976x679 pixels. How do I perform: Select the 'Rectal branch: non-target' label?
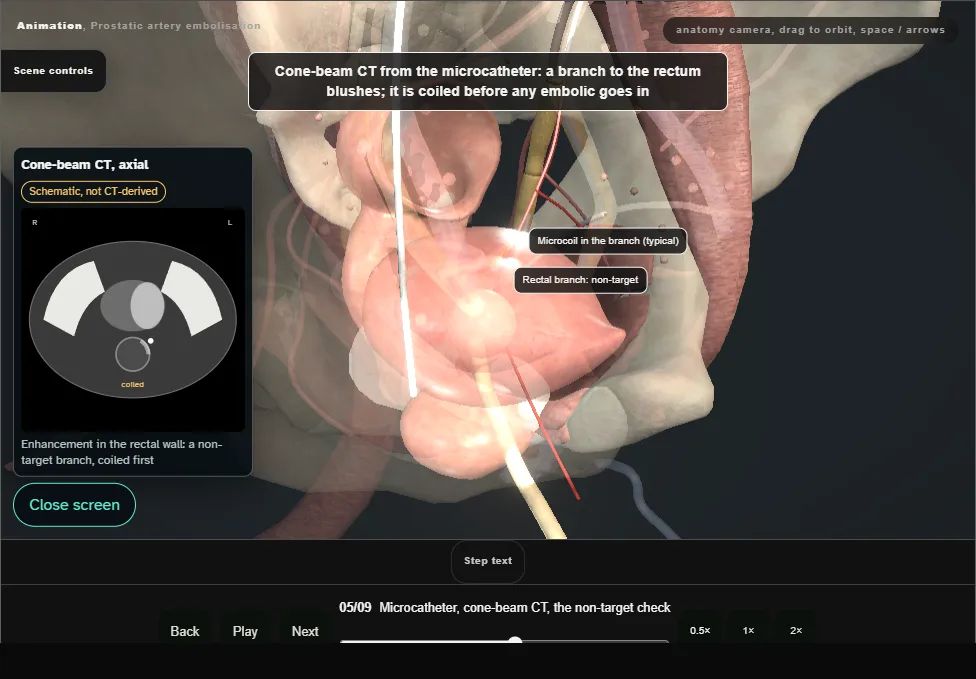click(x=580, y=280)
